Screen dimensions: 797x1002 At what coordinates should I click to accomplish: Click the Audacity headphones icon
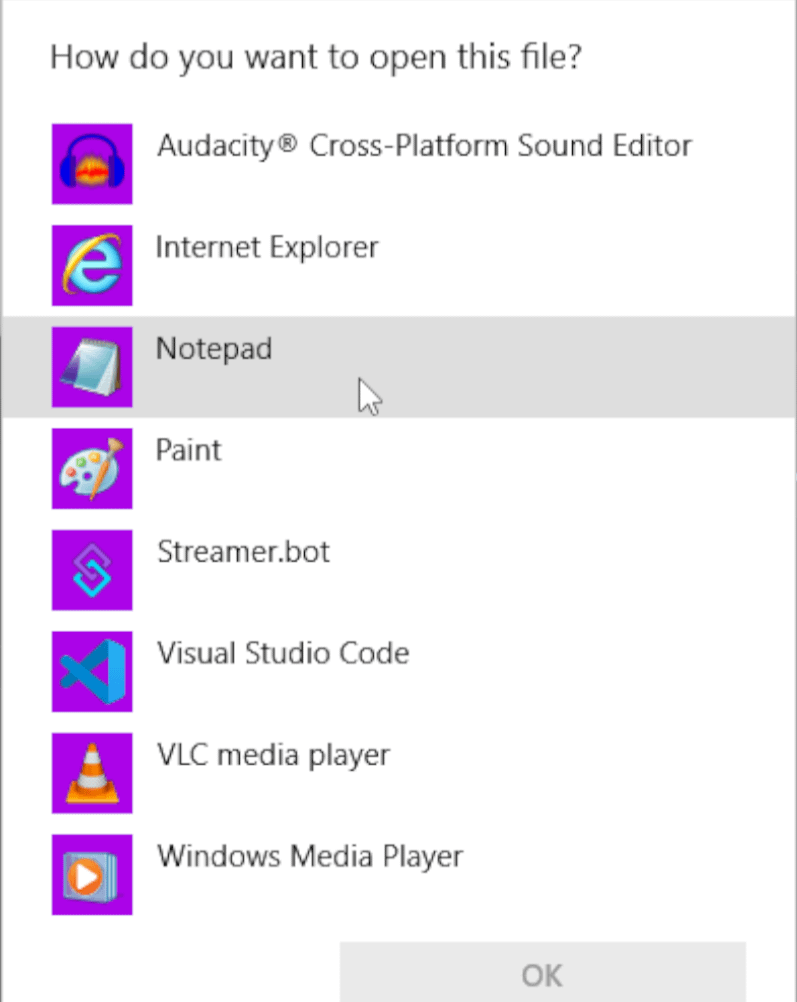coord(92,164)
